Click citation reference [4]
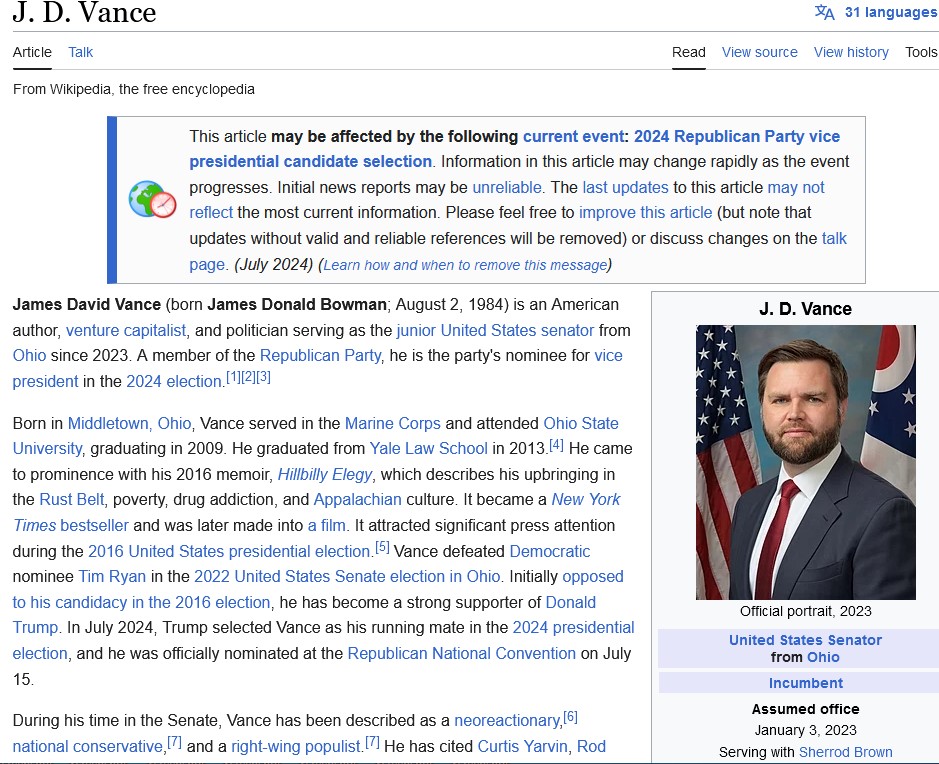 (x=556, y=445)
